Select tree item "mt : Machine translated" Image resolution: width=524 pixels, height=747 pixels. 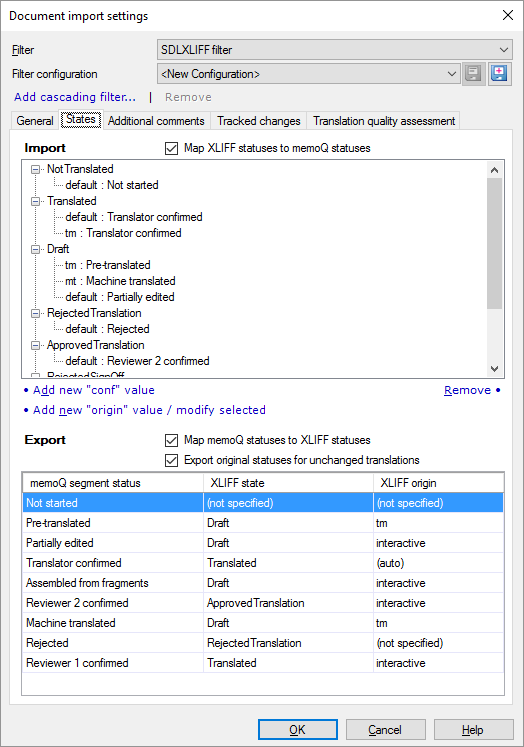(120, 281)
